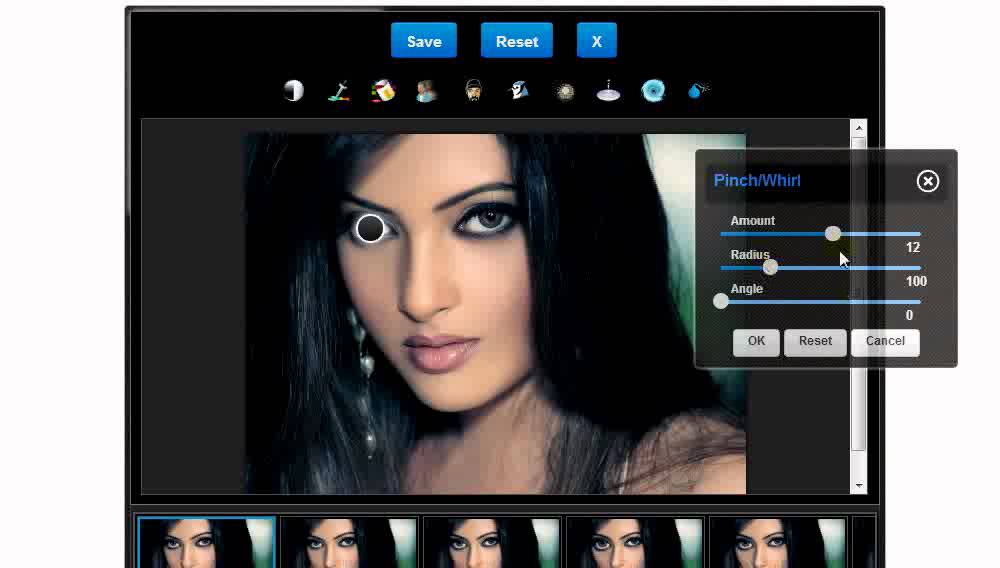
Task: Click the Amount label
Action: [753, 221]
